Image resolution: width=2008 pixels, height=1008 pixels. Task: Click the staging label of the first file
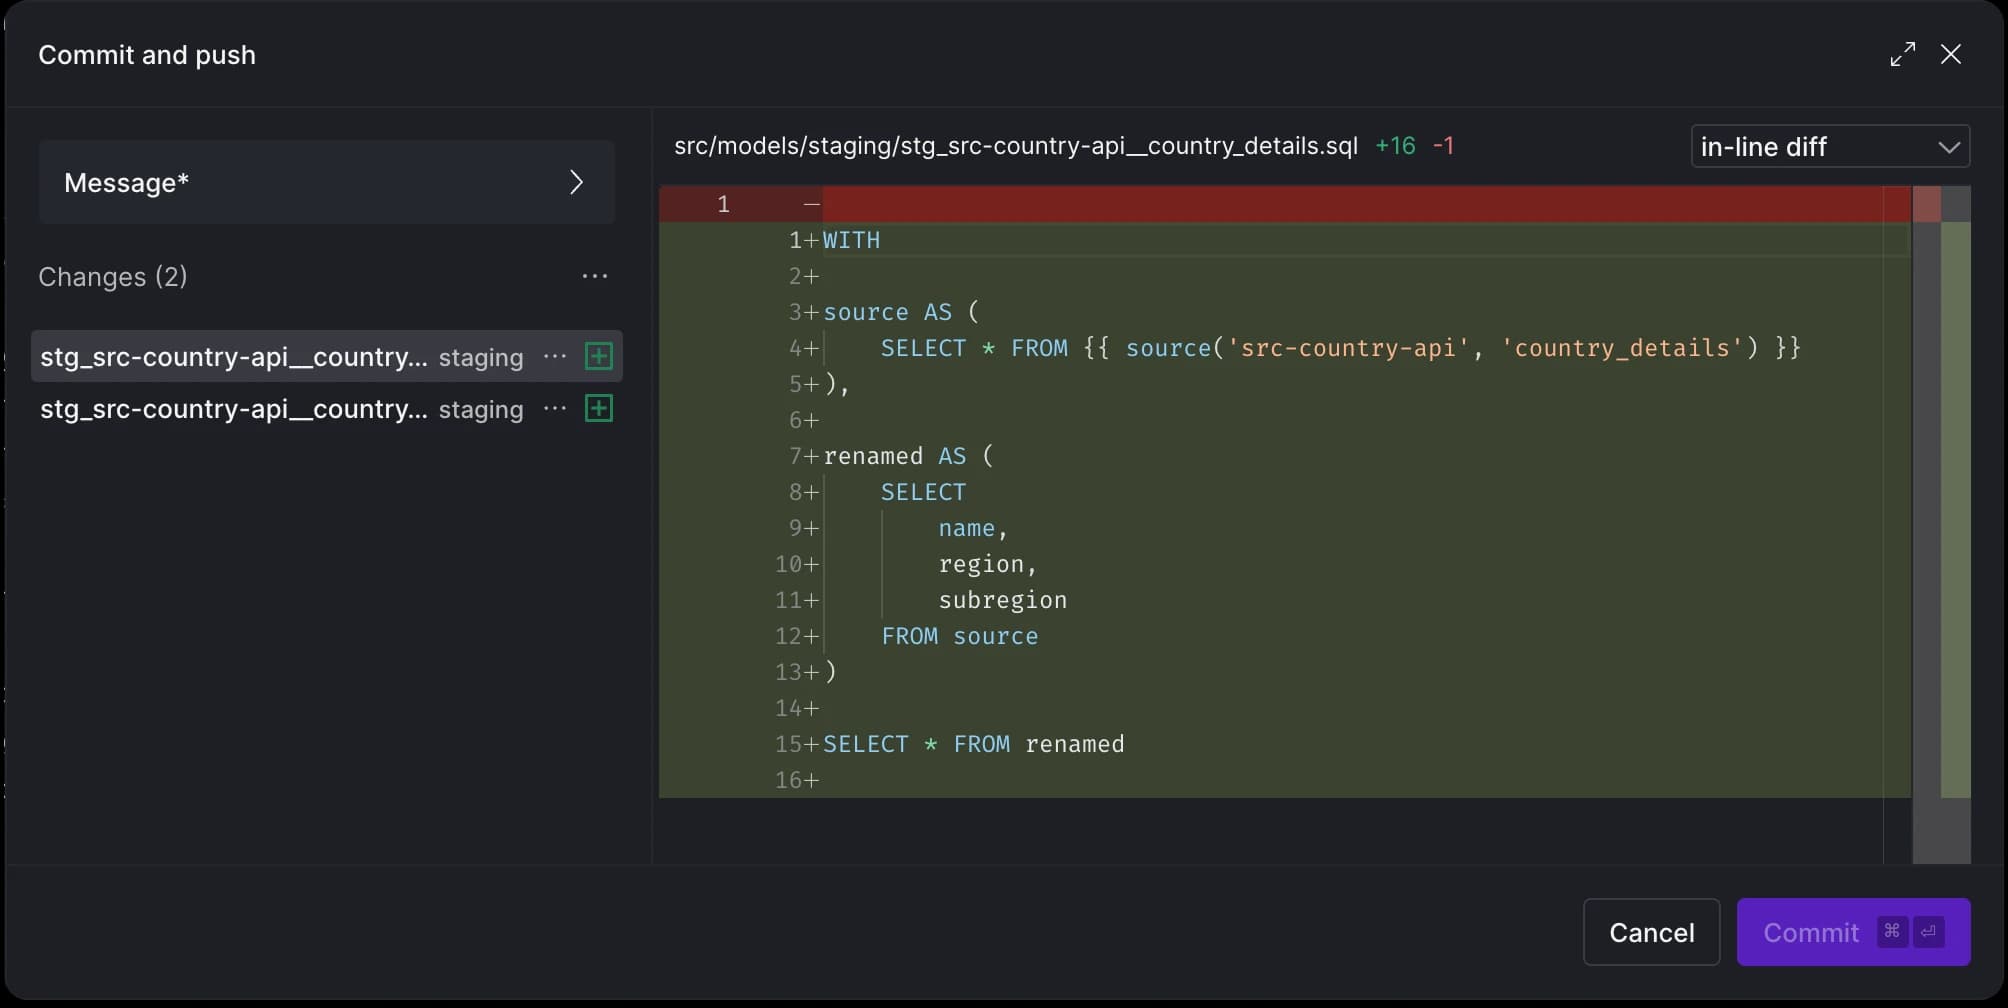click(481, 357)
